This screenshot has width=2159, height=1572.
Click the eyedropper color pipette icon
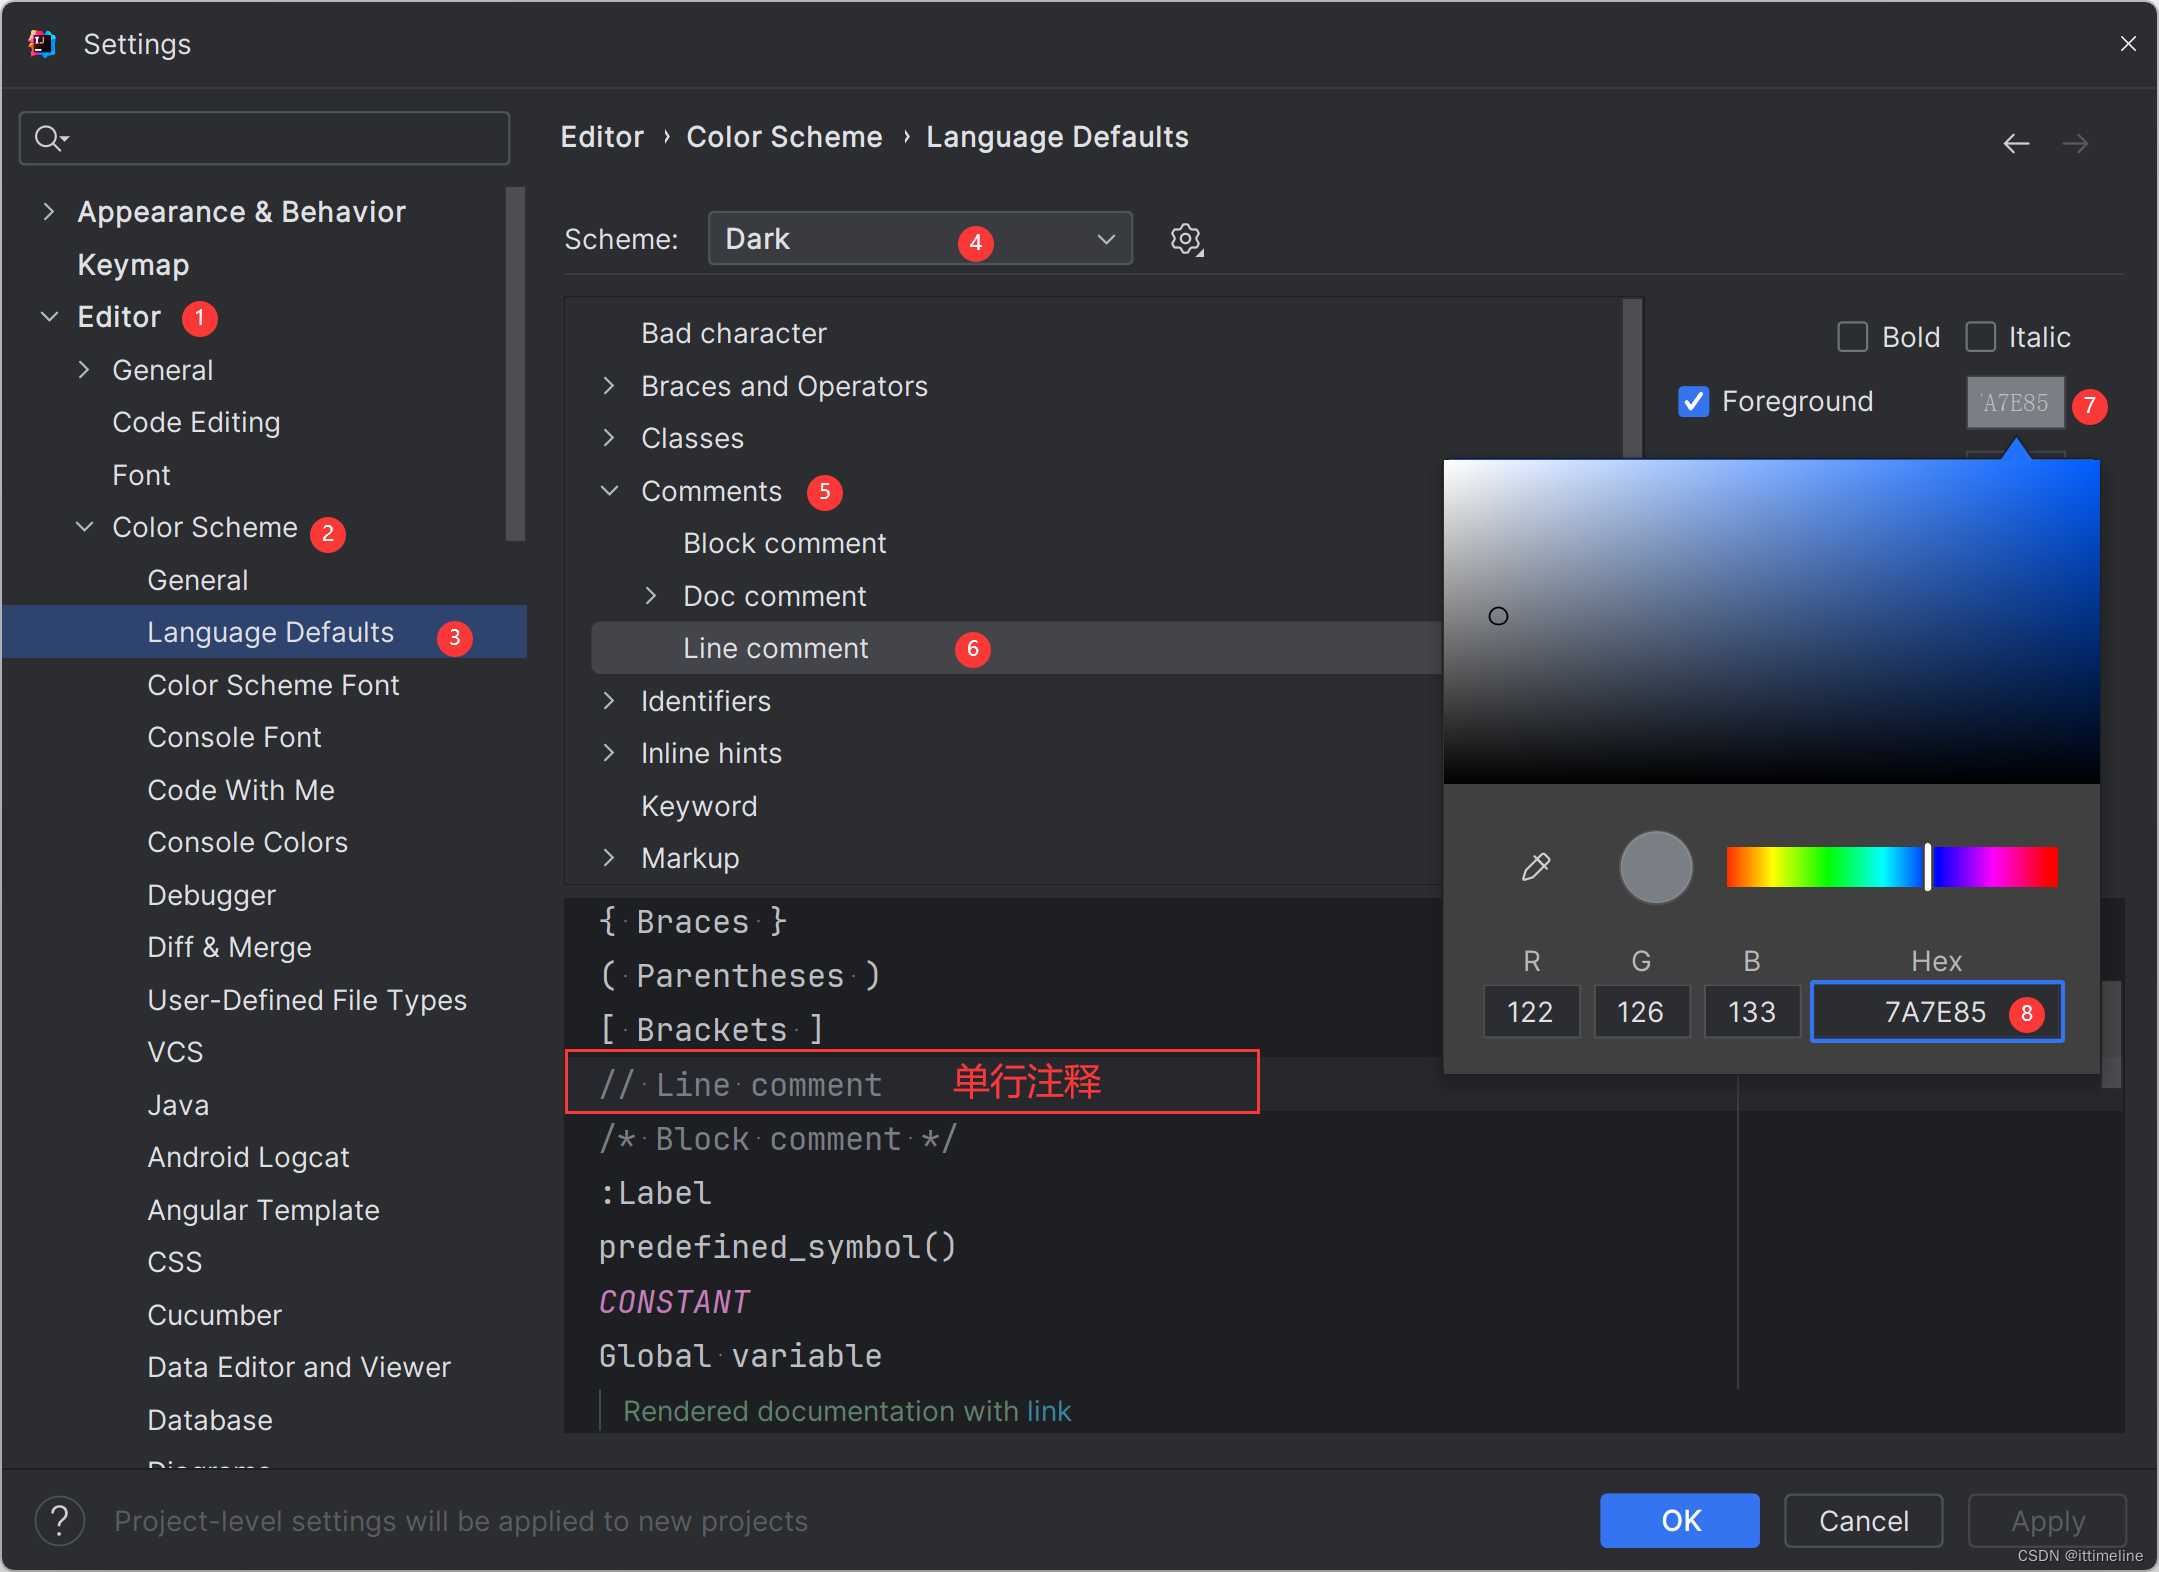pyautogui.click(x=1536, y=866)
